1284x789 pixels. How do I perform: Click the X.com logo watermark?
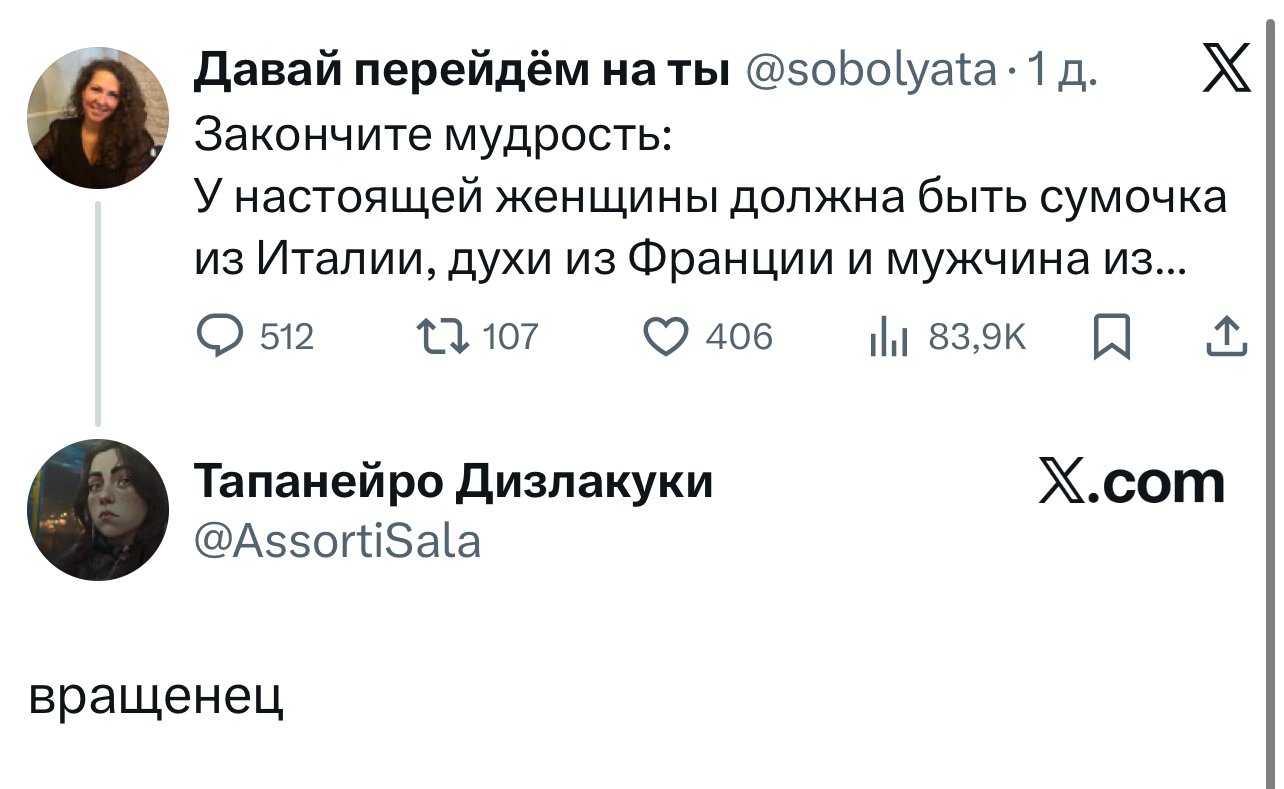pos(1131,484)
